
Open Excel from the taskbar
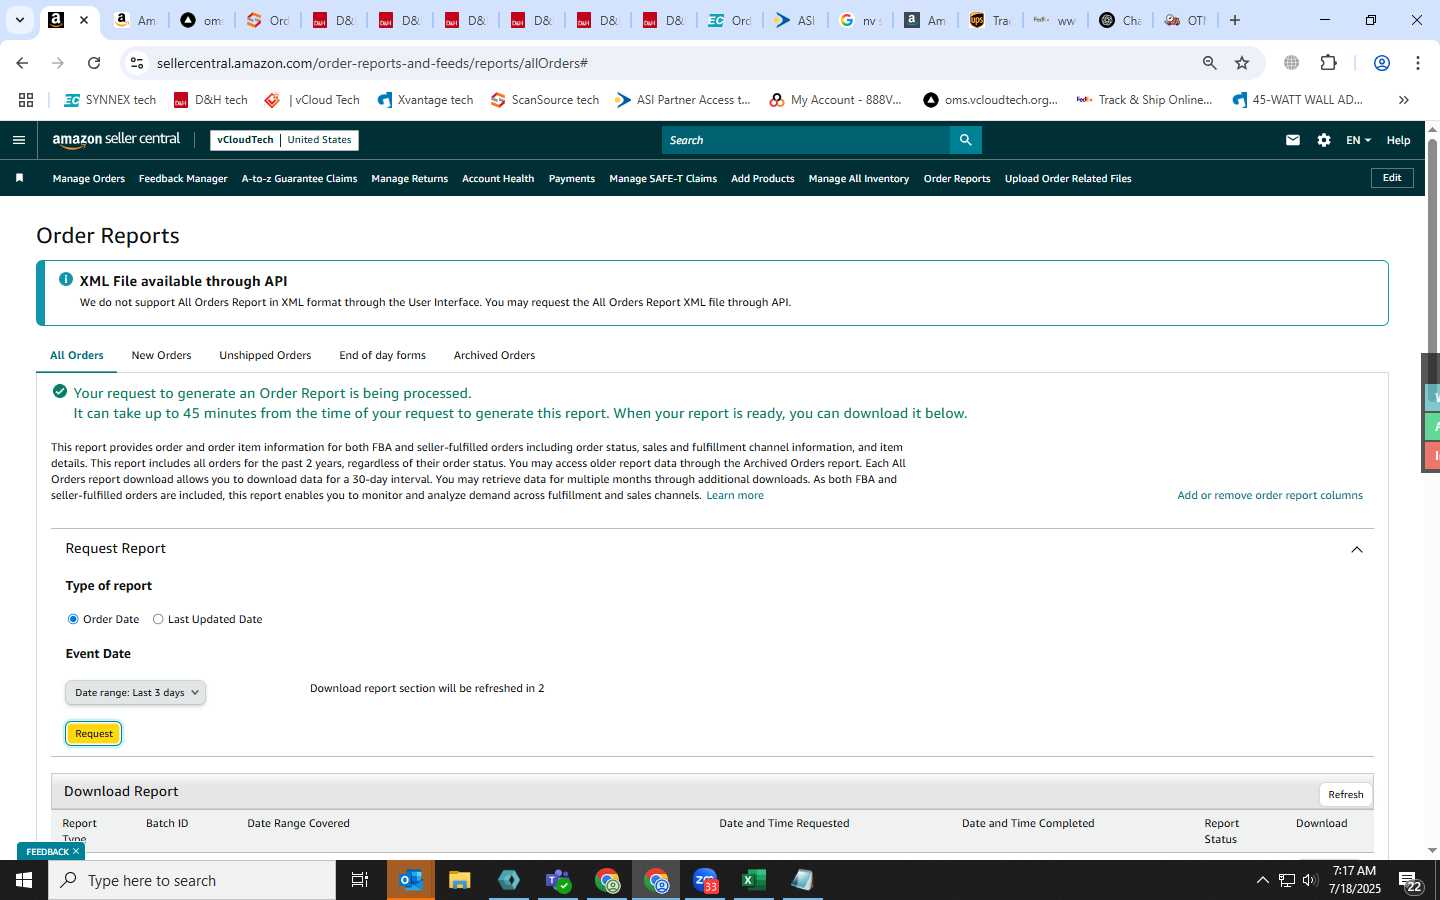pyautogui.click(x=754, y=880)
